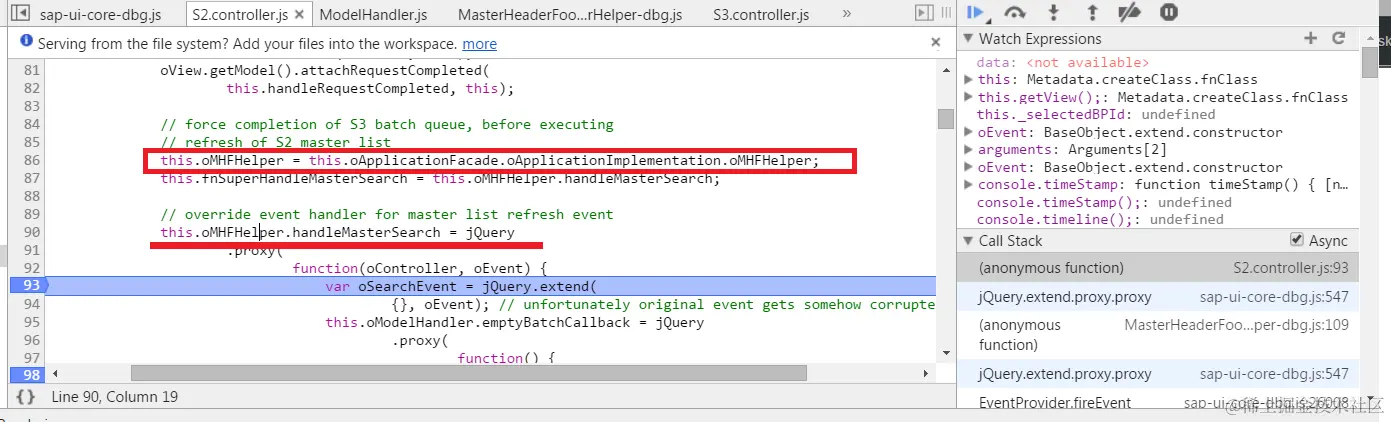Click 'Line 90, Column 19' status text
The height and width of the screenshot is (422, 1391).
[x=115, y=397]
